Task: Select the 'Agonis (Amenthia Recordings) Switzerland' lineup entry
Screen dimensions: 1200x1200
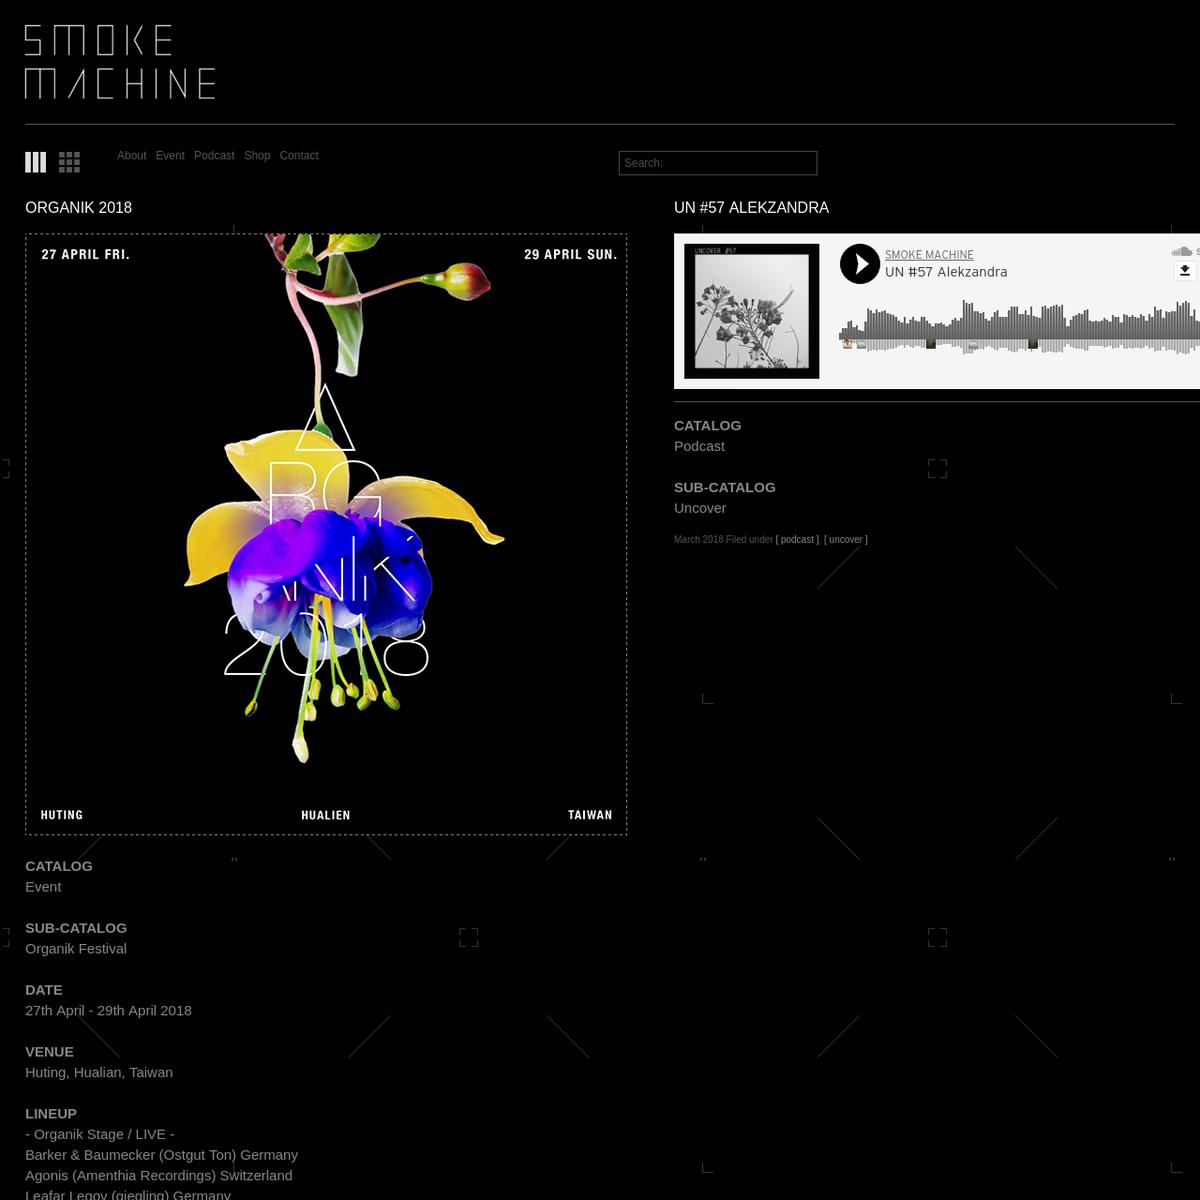Action: pos(159,1176)
